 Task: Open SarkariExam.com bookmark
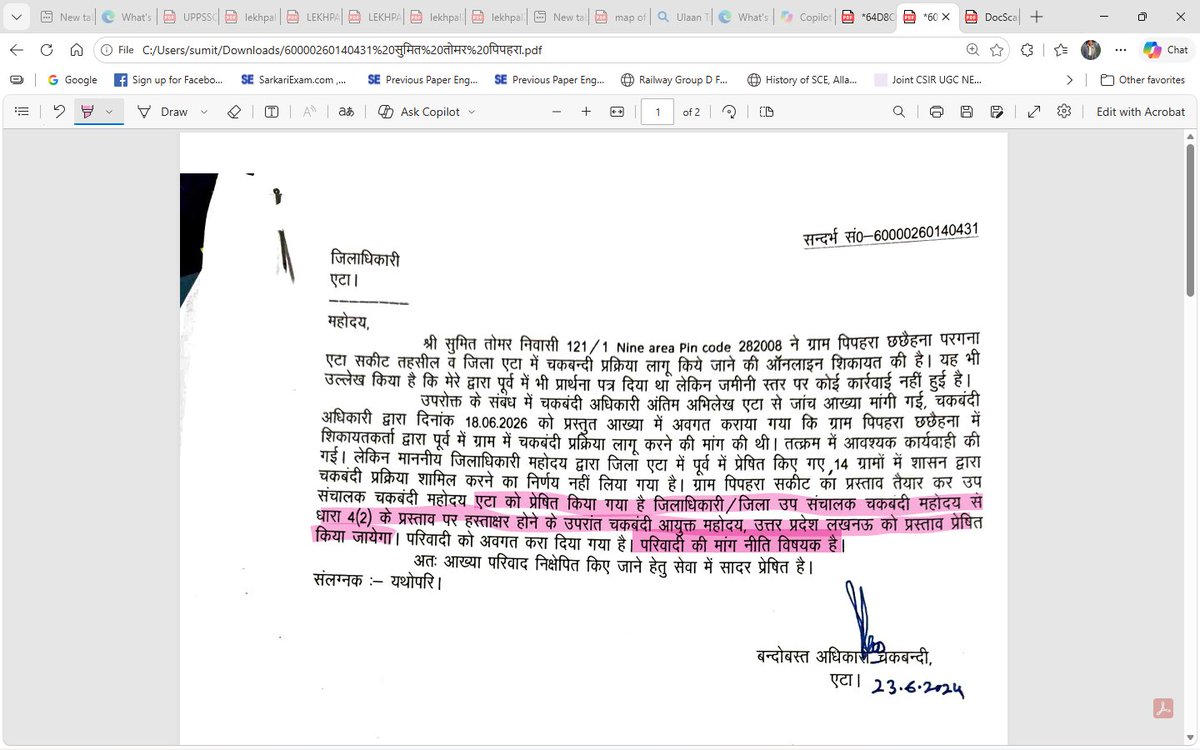[x=293, y=80]
